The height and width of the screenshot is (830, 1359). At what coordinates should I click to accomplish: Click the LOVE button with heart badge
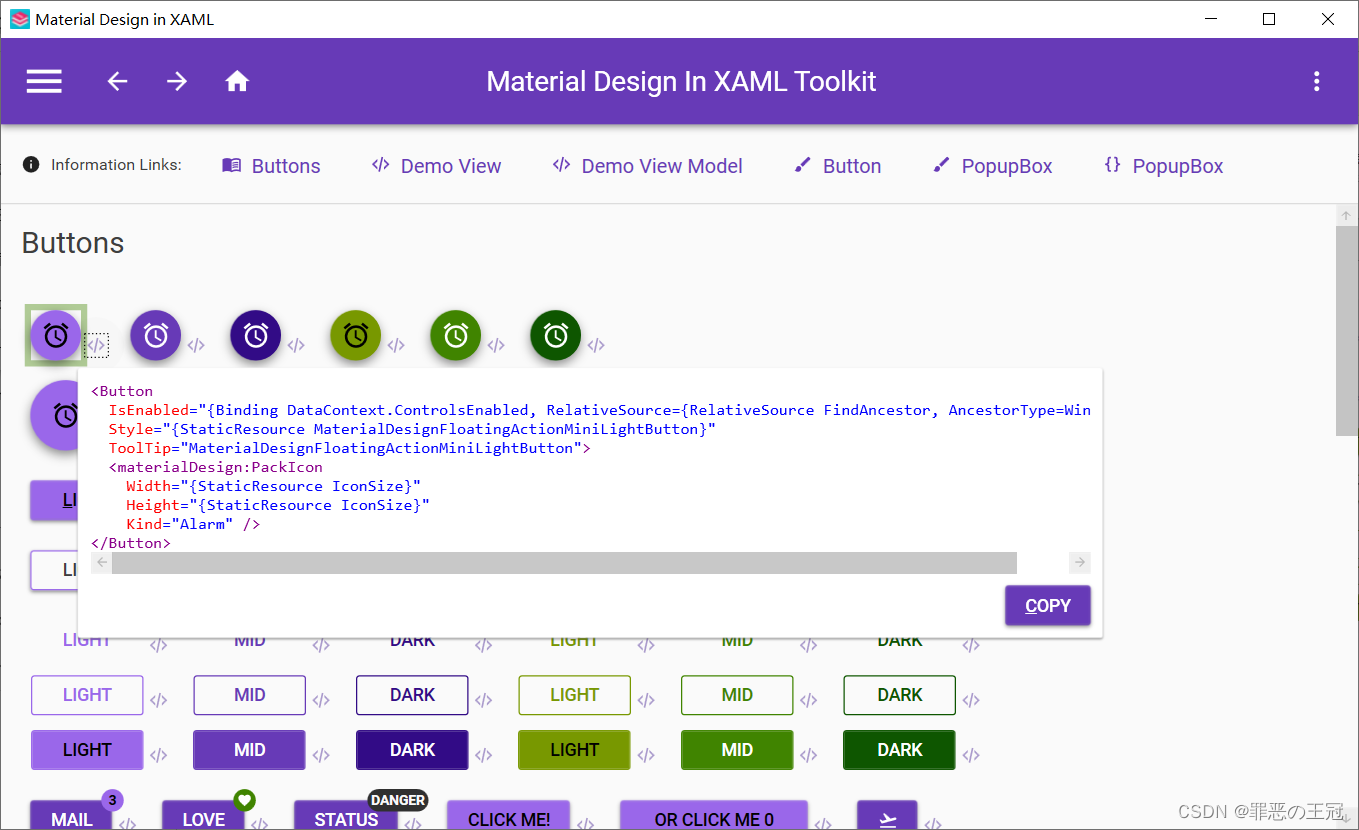(x=204, y=816)
